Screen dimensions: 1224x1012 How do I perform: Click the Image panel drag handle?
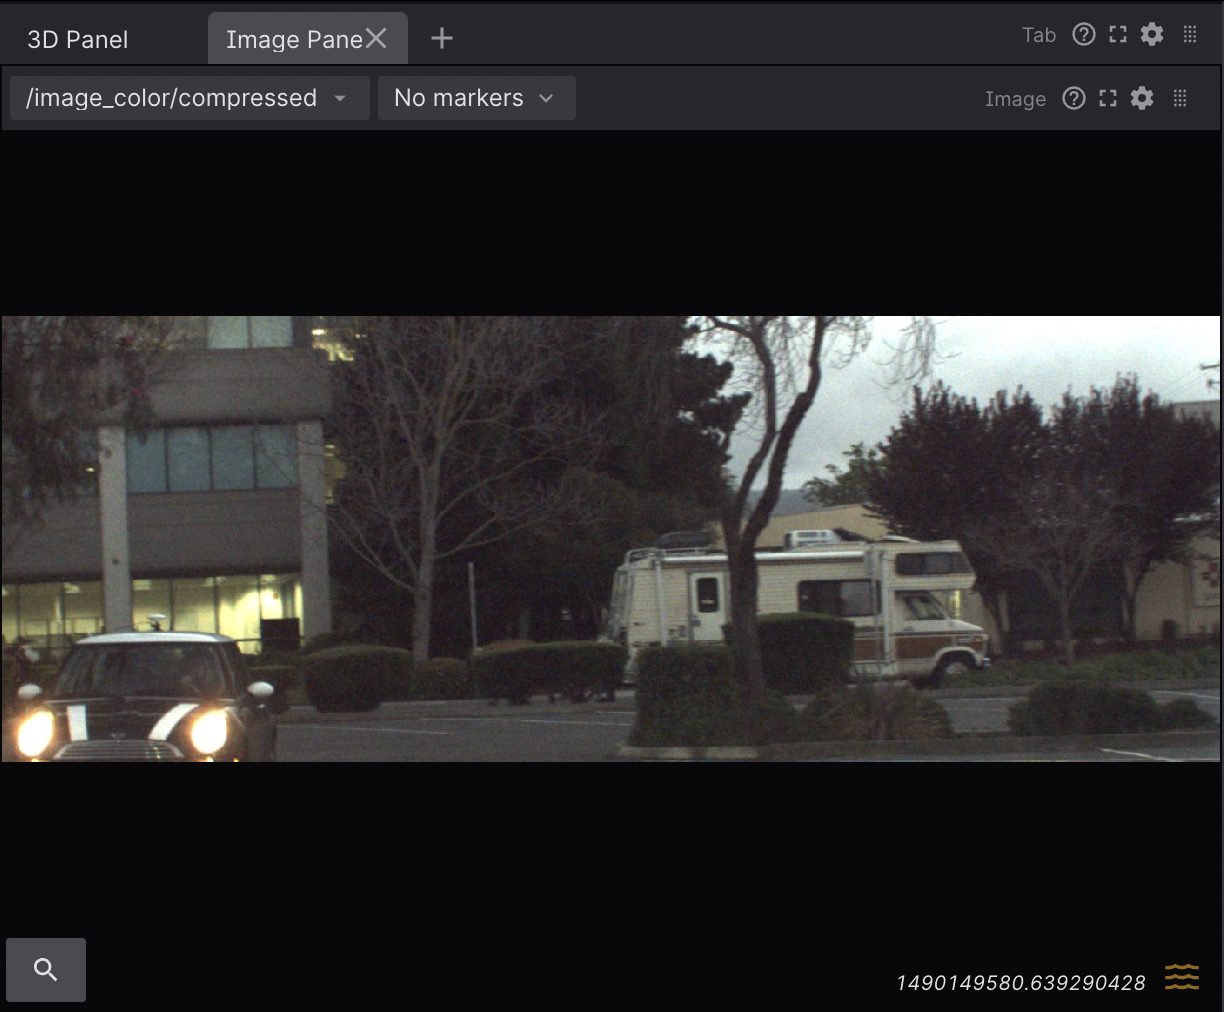(1180, 98)
